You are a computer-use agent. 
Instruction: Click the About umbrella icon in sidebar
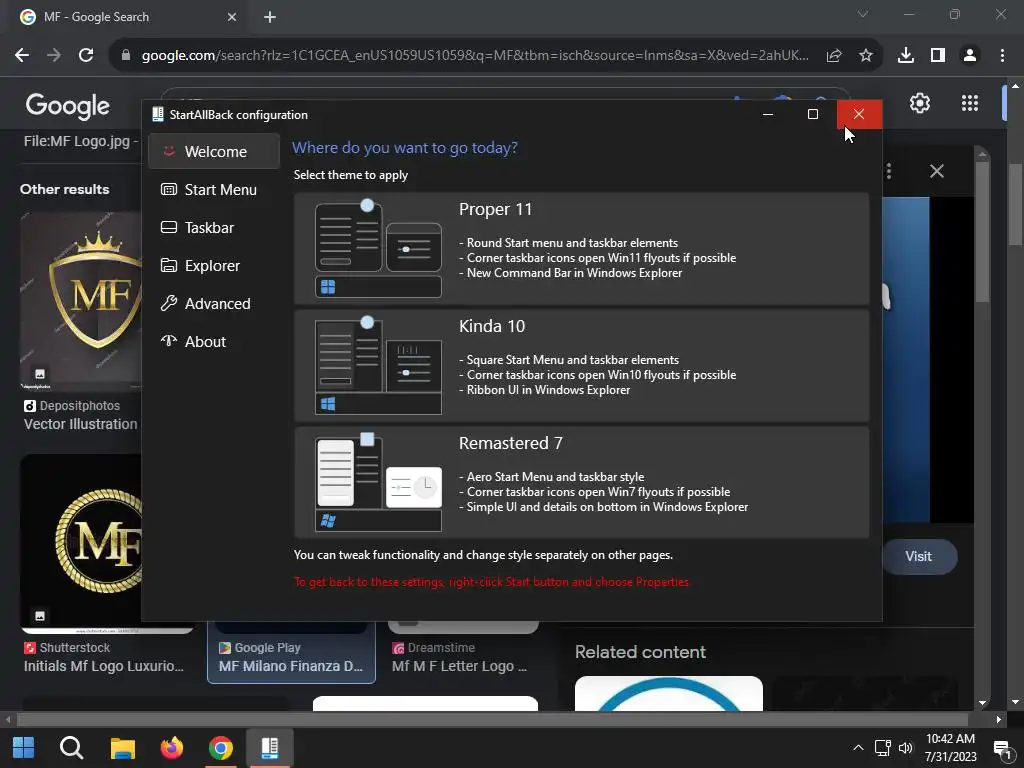(x=169, y=340)
